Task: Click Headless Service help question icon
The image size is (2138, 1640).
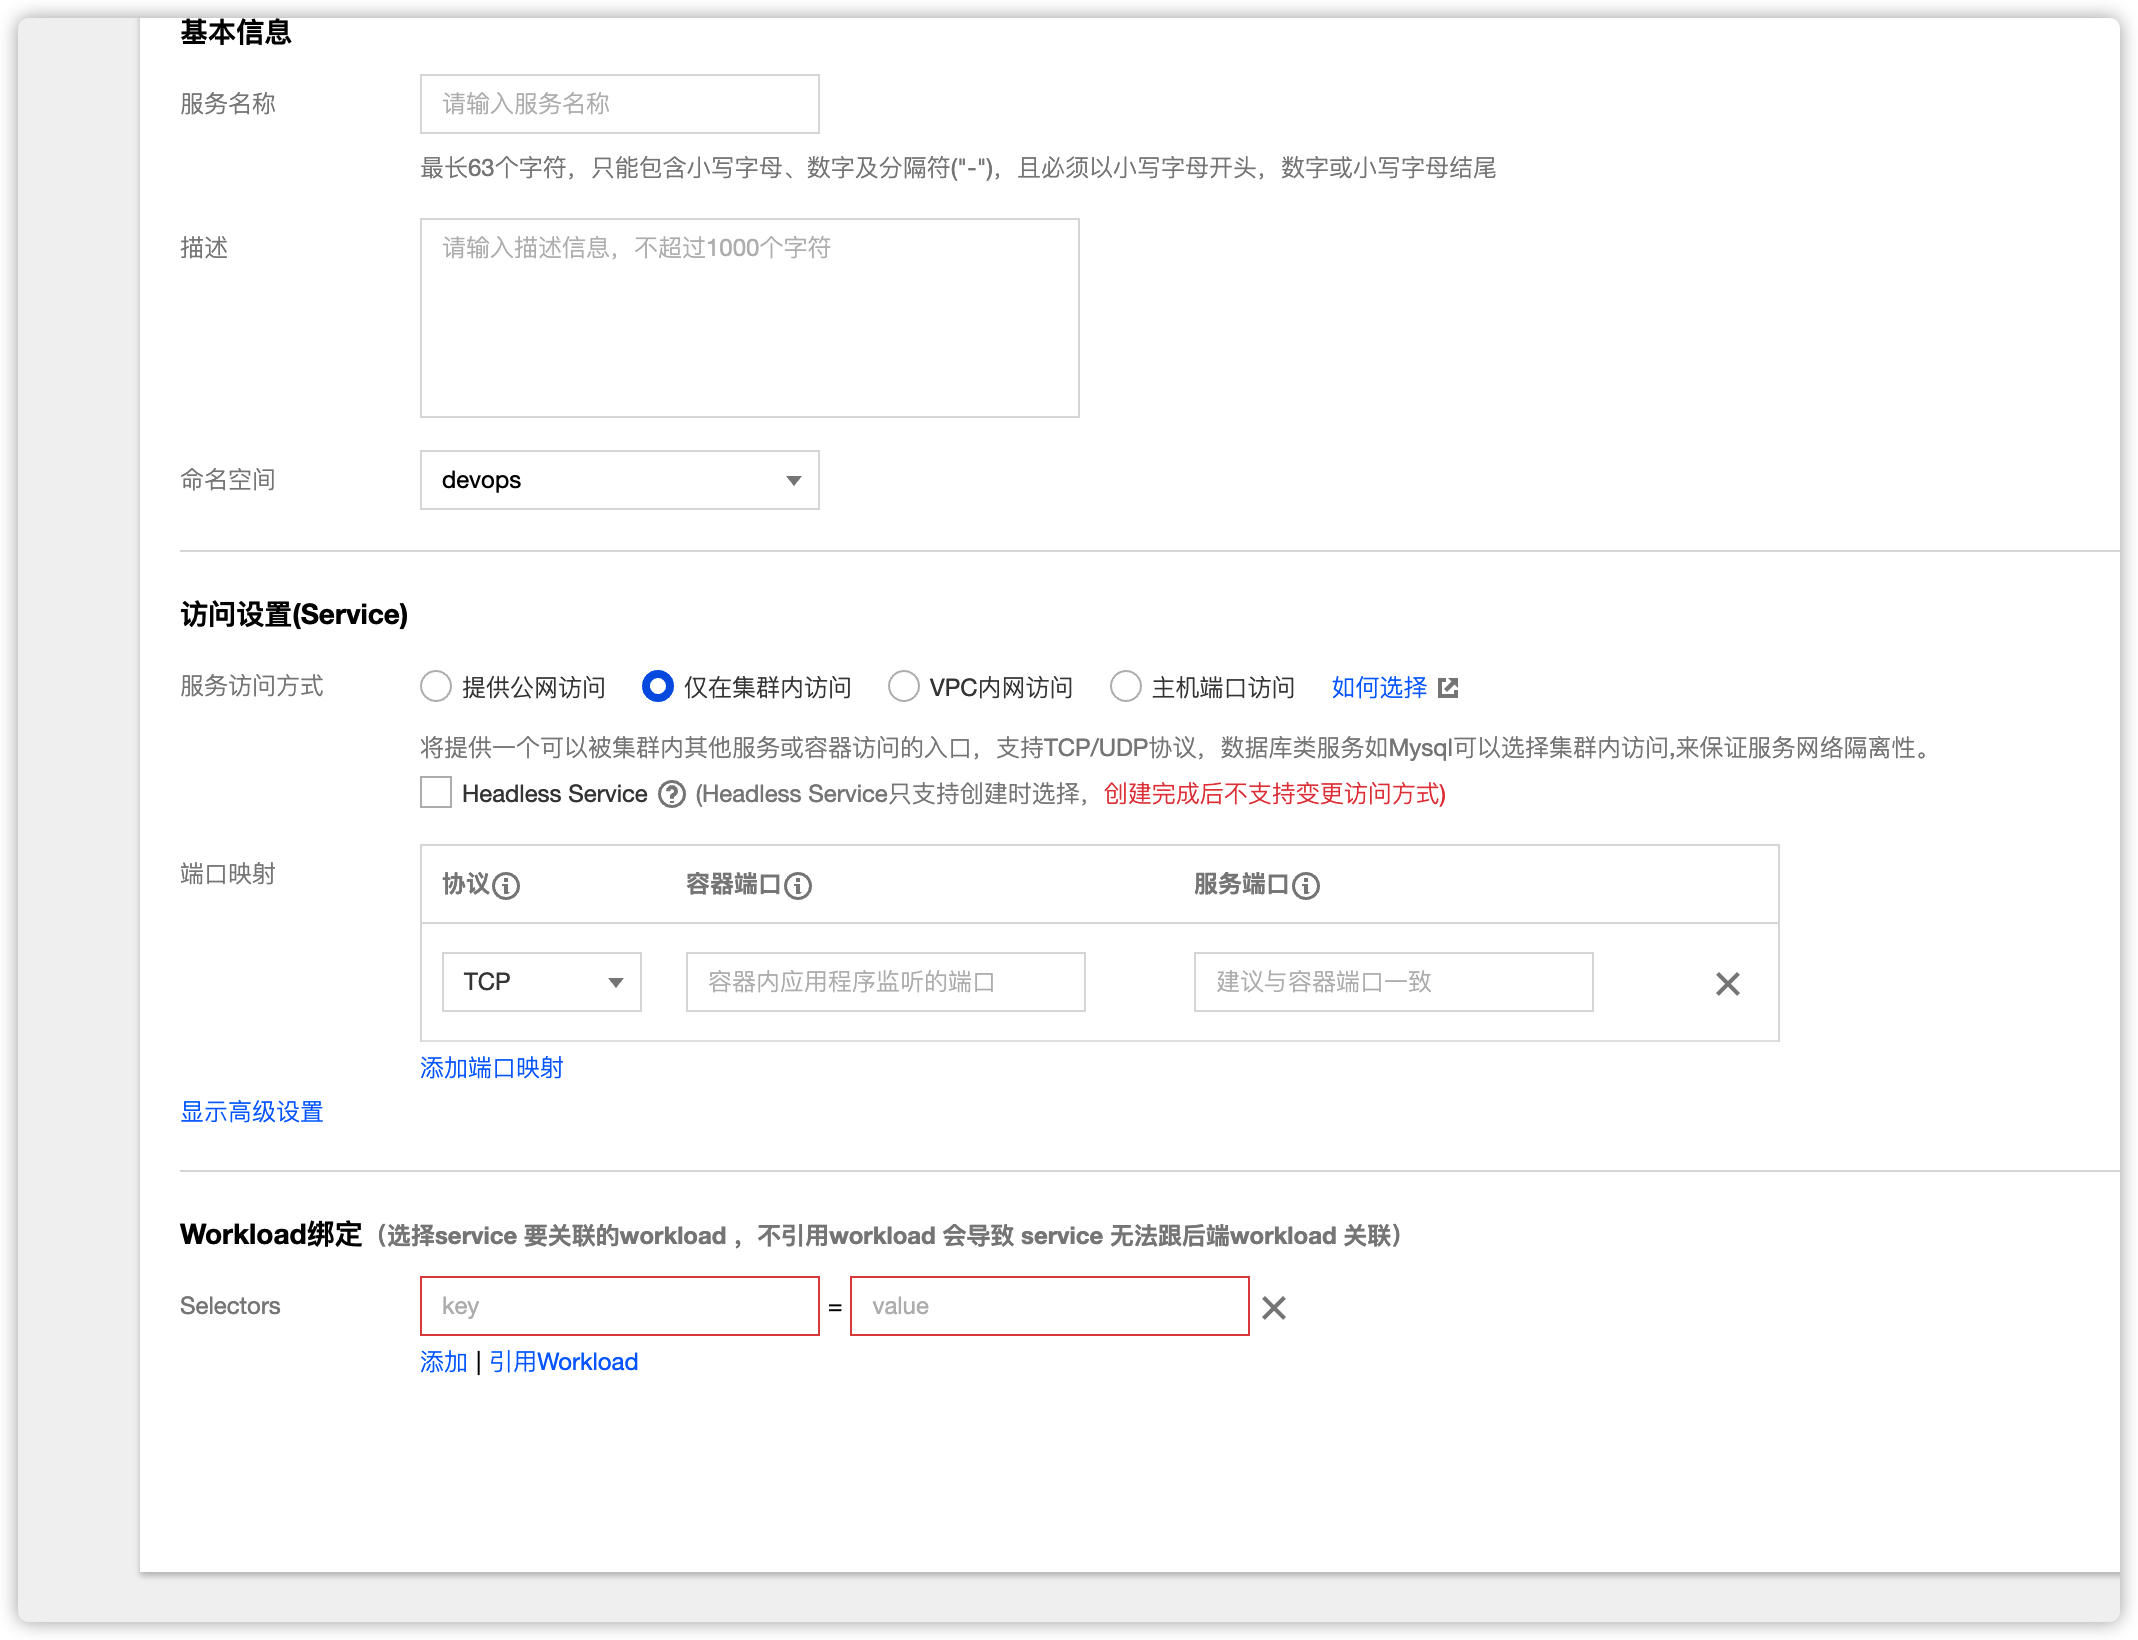Action: click(672, 795)
